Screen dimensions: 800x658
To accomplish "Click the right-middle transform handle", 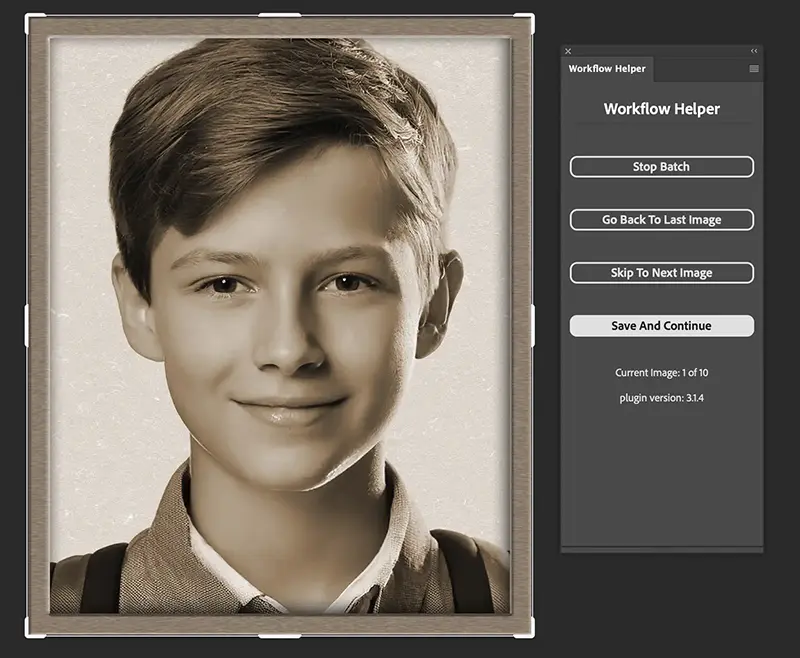I will pyautogui.click(x=533, y=326).
